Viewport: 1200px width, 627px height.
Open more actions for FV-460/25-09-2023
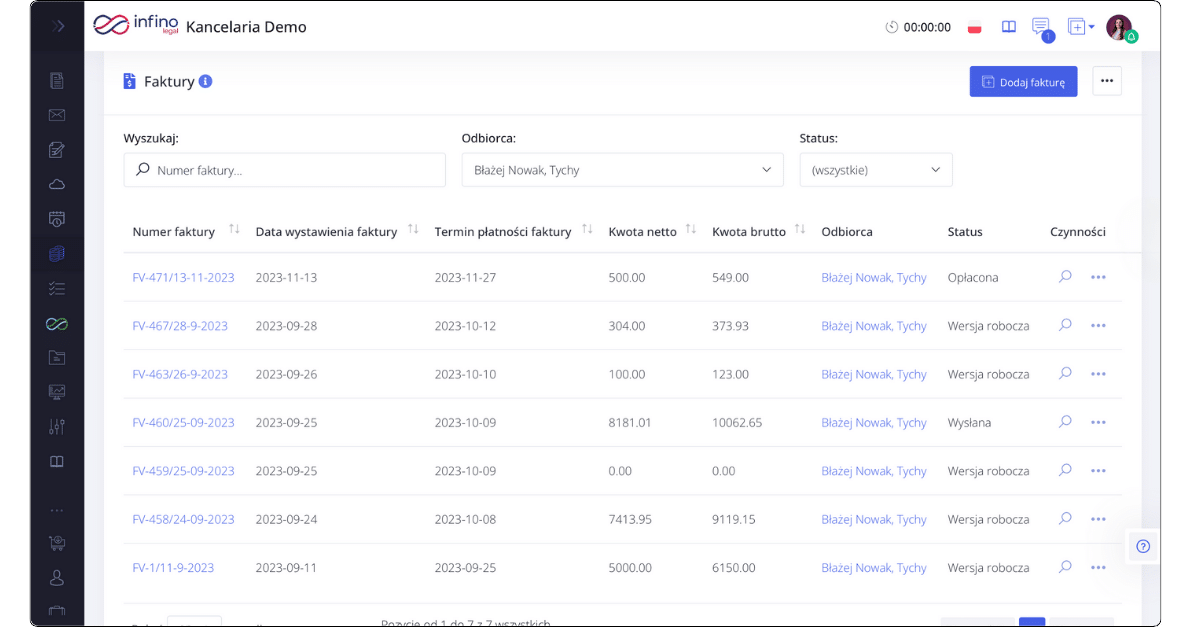[x=1098, y=423]
